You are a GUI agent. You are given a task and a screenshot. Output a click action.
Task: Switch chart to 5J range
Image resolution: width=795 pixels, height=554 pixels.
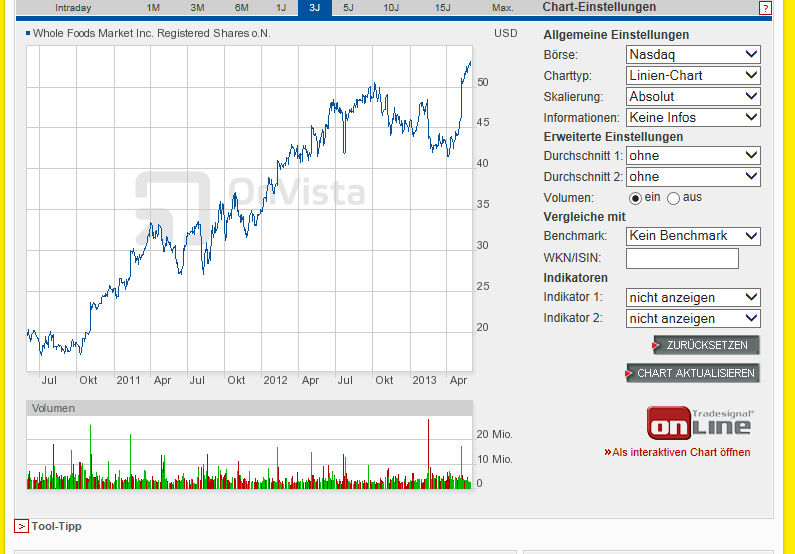coord(348,8)
